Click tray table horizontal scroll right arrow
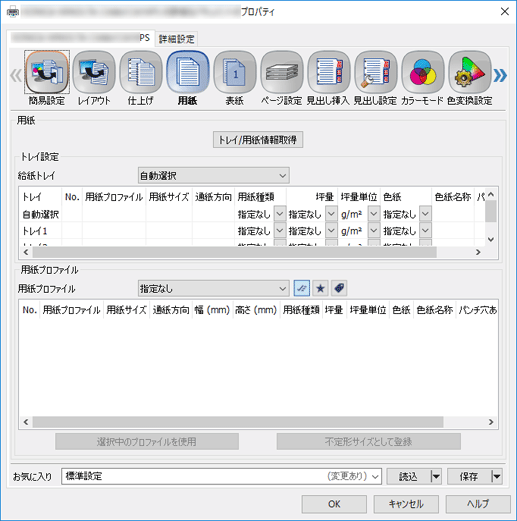517x521 pixels. click(x=478, y=252)
